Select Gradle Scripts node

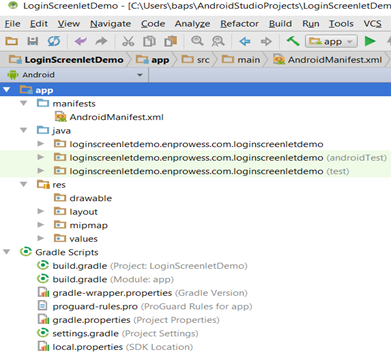59,252
